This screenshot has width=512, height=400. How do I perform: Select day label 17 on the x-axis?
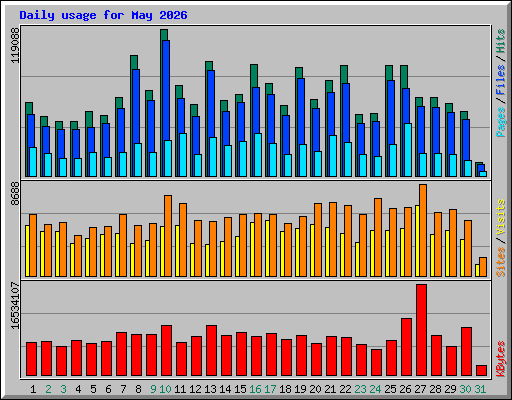270,389
